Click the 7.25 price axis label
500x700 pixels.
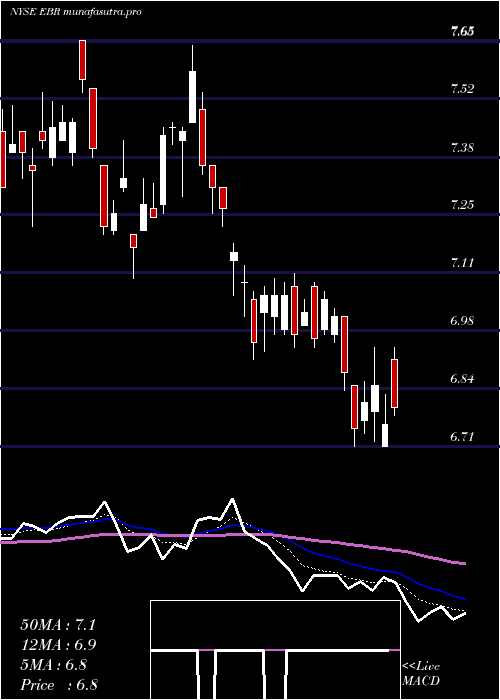coord(462,205)
